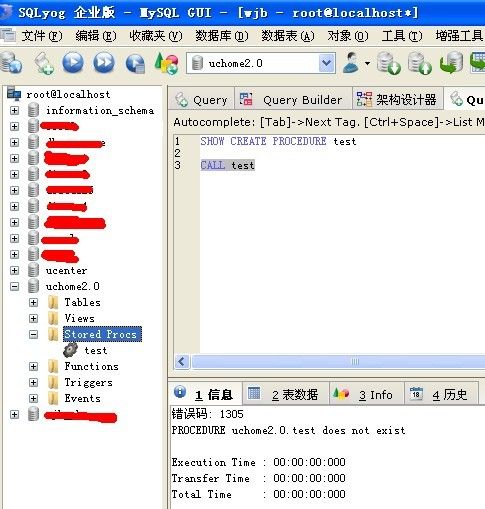Open the 对象(O) menu
The width and height of the screenshot is (485, 509).
pos(348,36)
